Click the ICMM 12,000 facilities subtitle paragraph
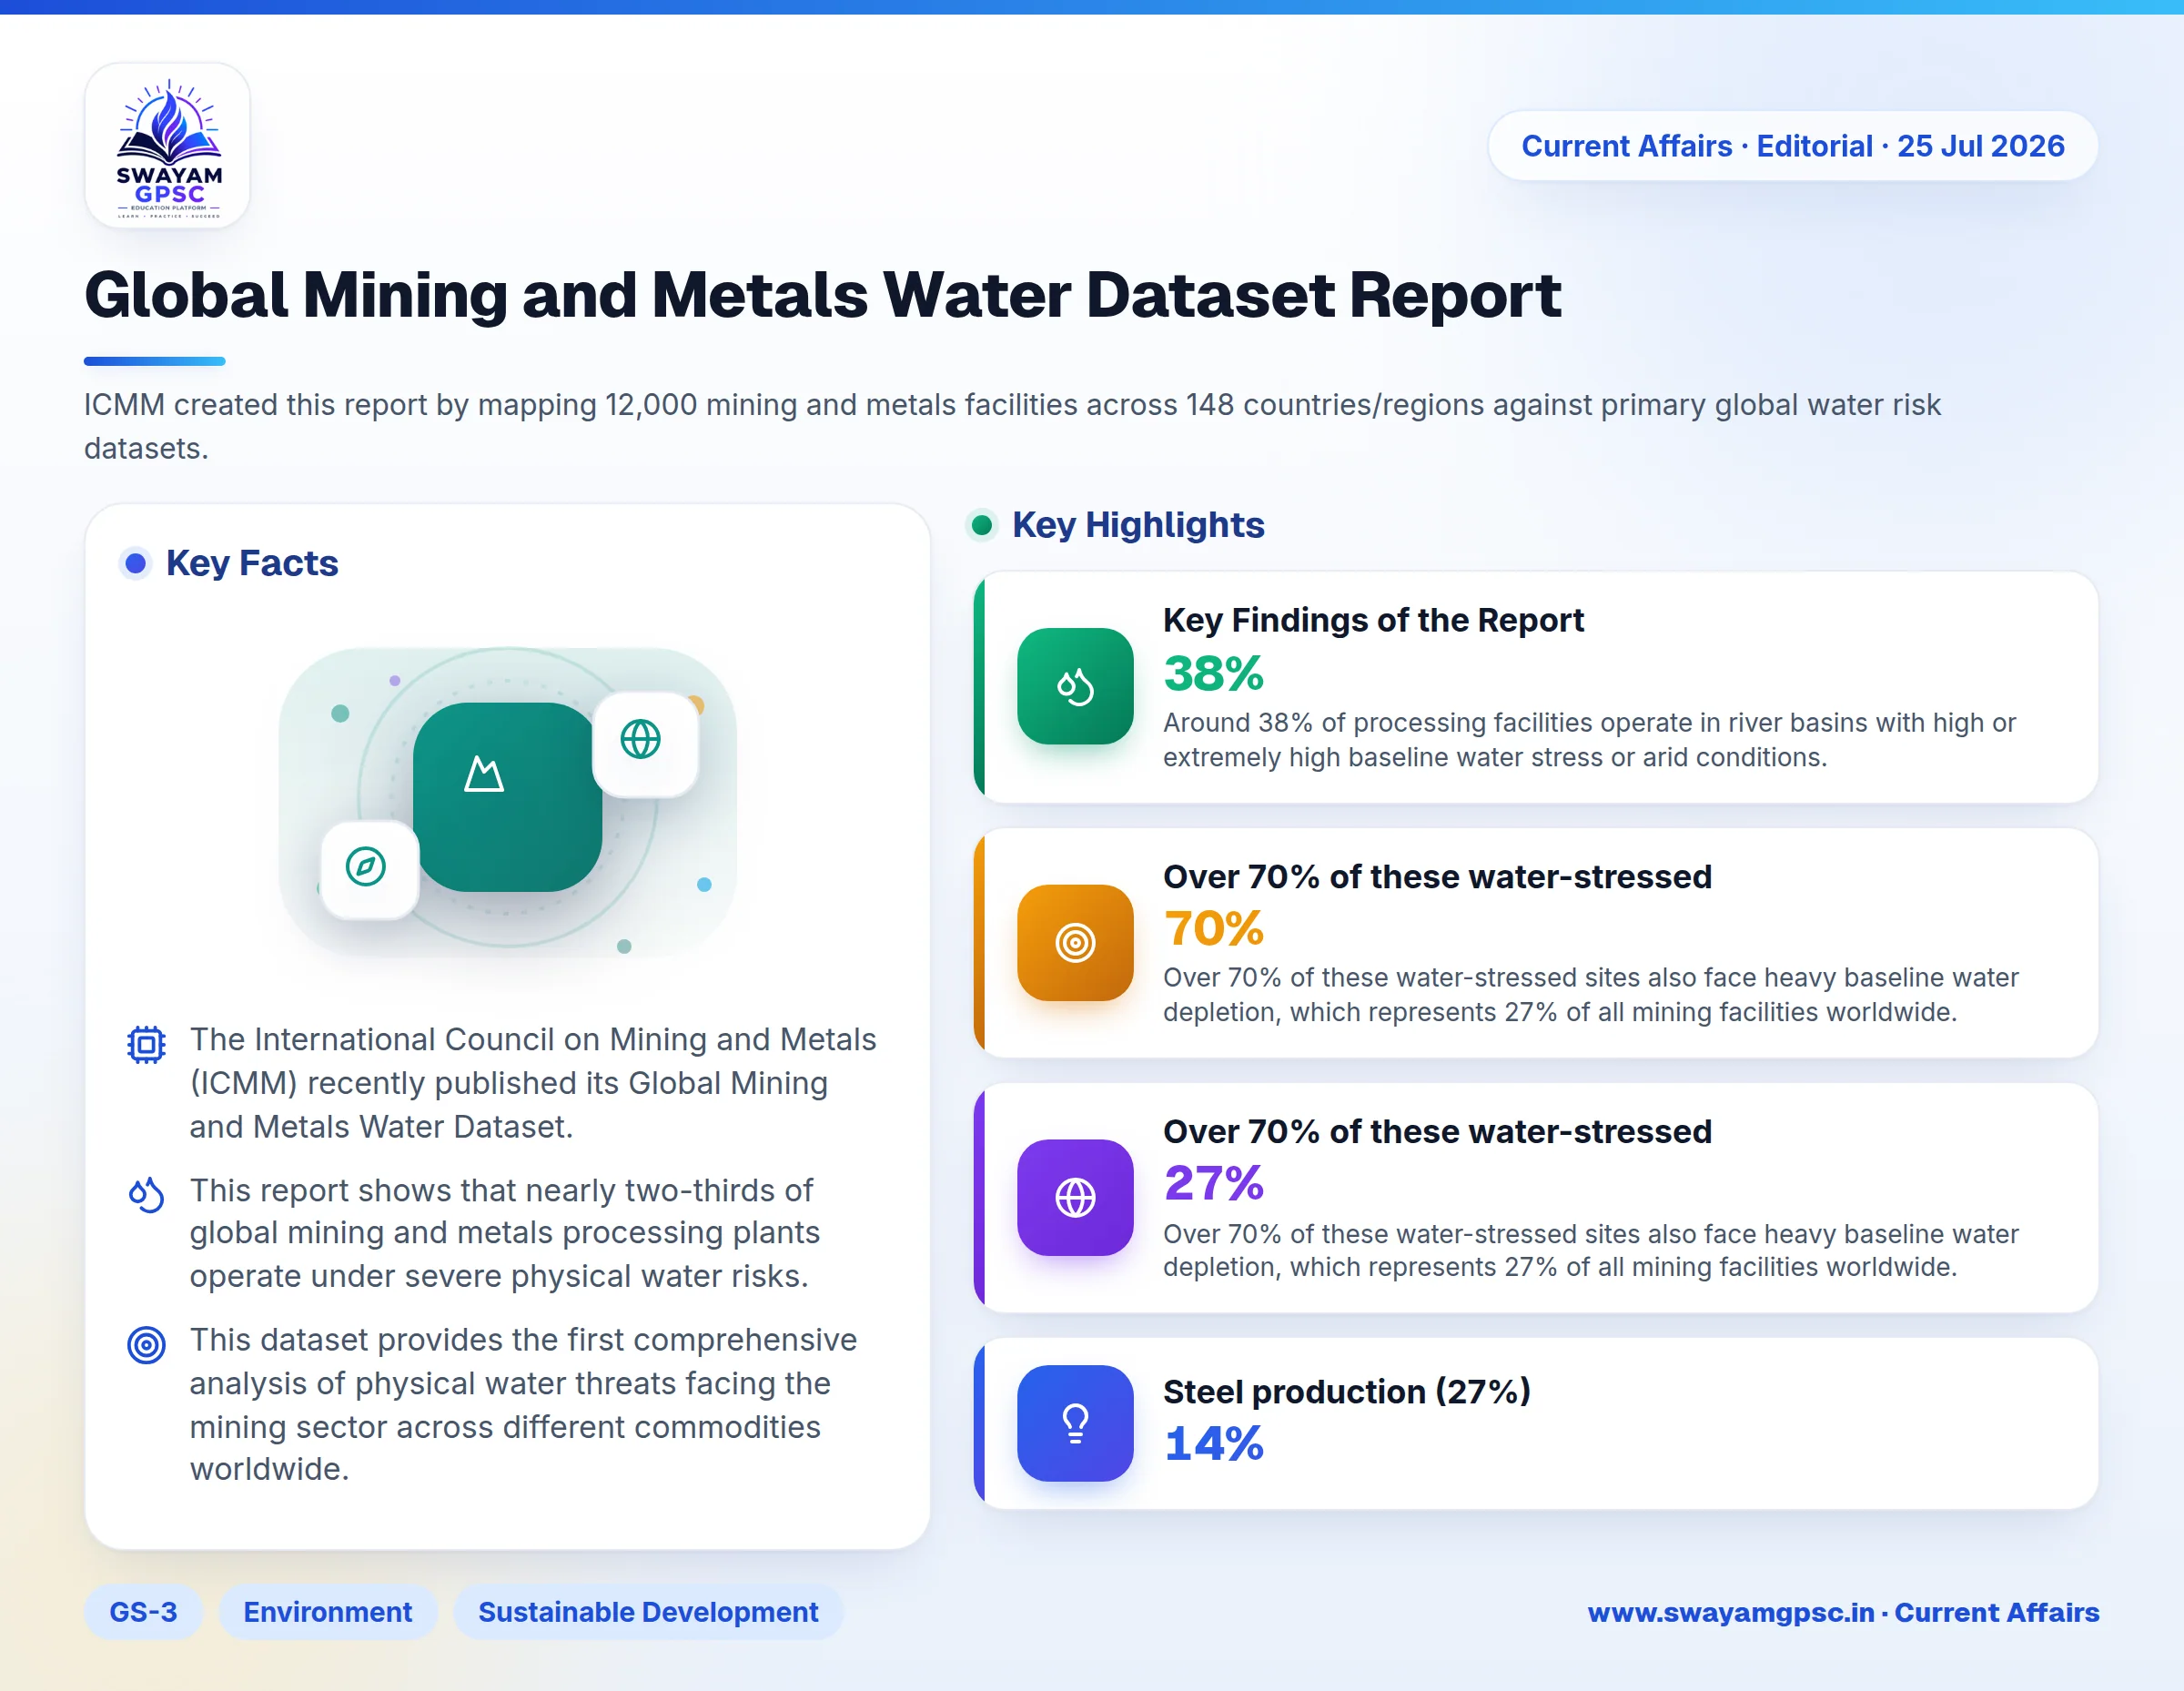2184x1691 pixels. pyautogui.click(x=1011, y=427)
